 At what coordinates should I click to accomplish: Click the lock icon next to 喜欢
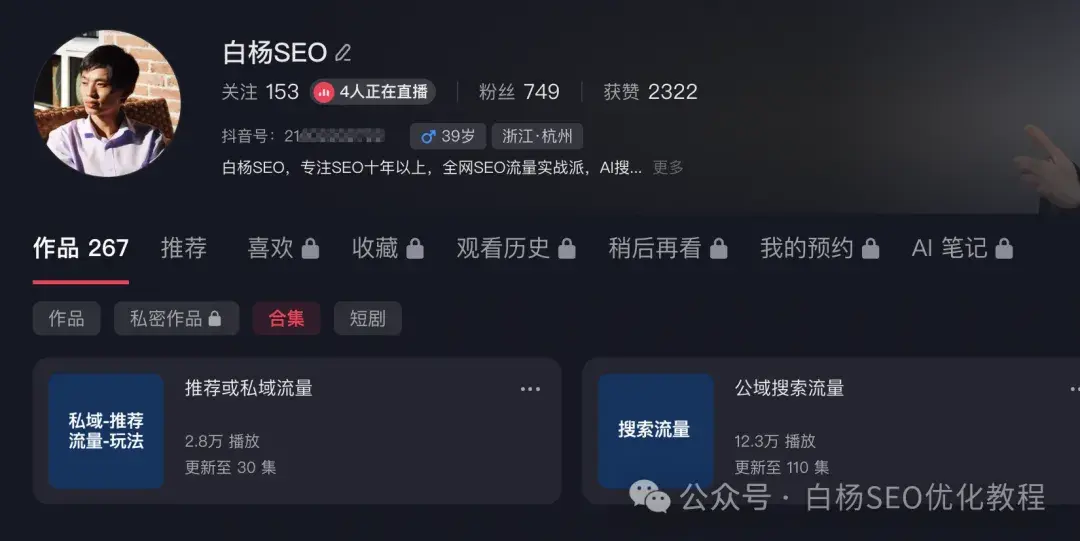coord(310,249)
